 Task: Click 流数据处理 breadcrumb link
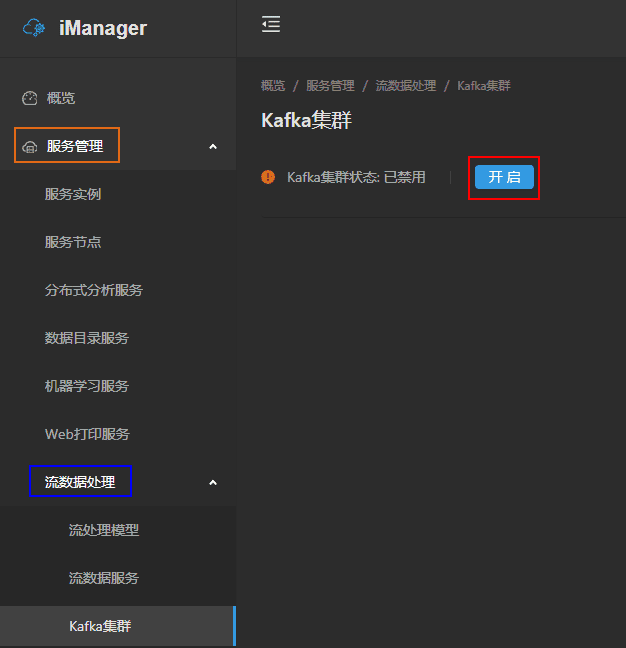(x=406, y=86)
